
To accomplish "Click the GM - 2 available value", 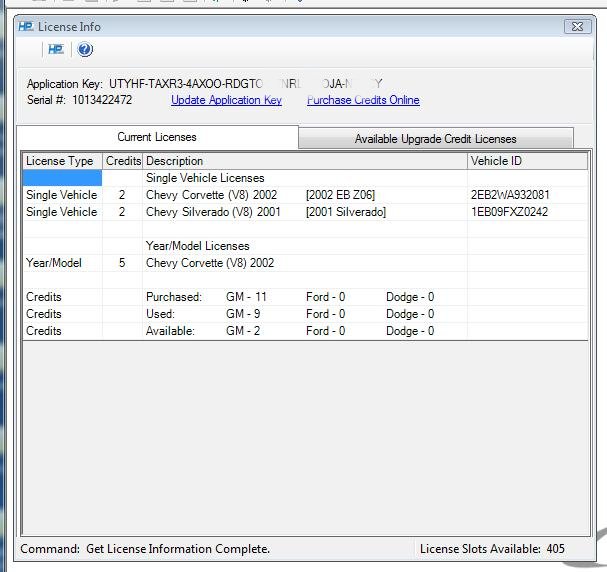I will point(243,331).
